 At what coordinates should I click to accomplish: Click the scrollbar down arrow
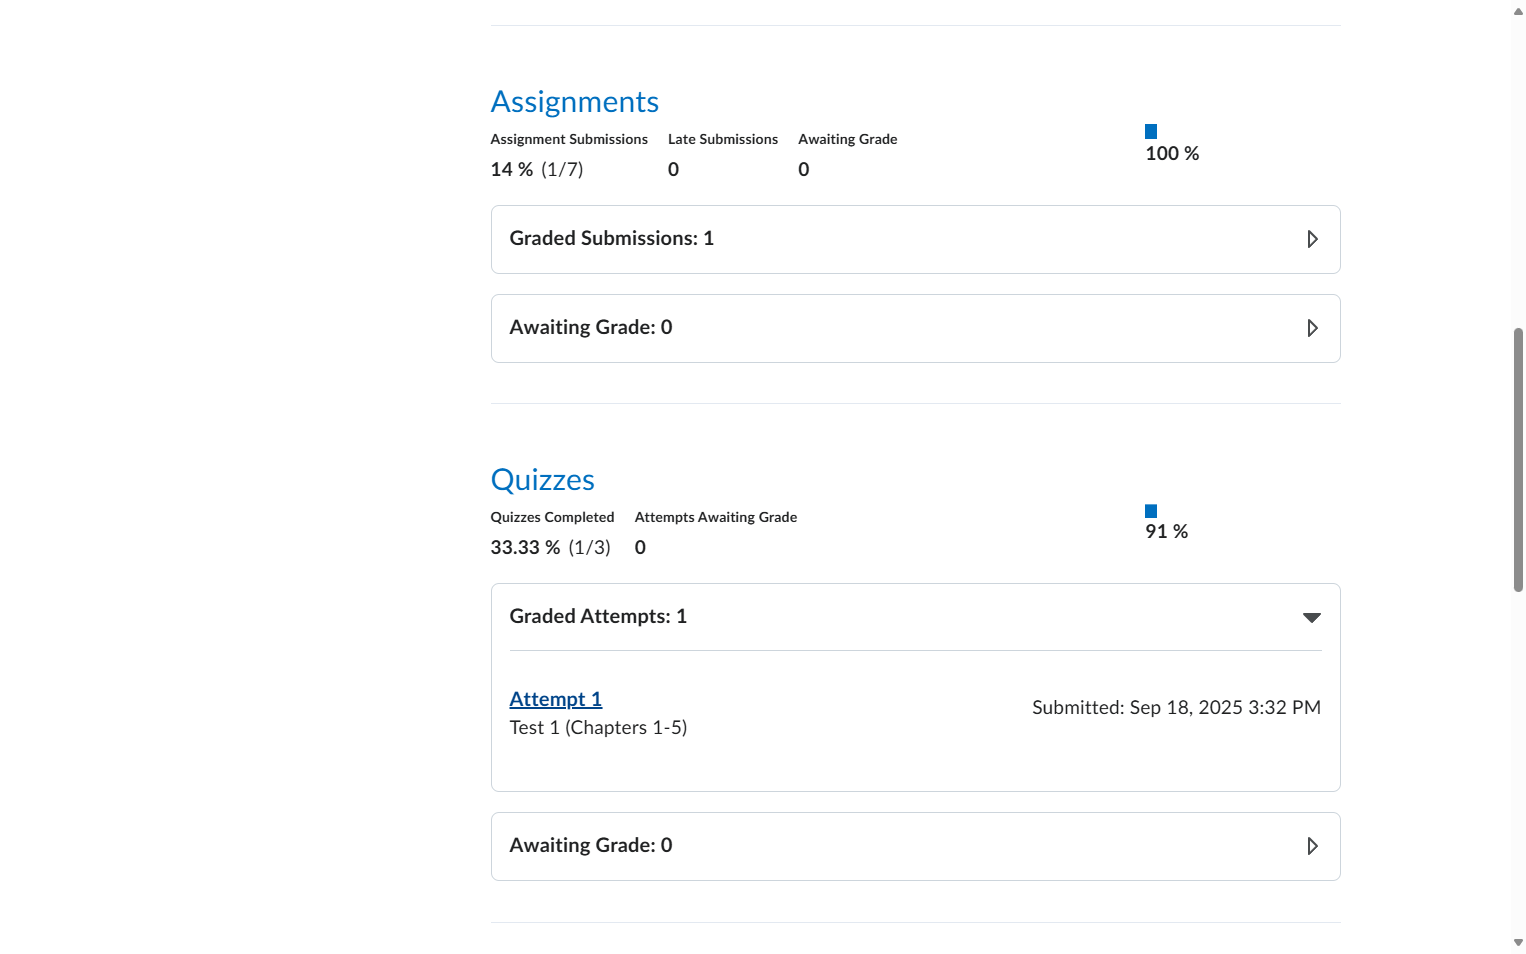(x=1518, y=943)
